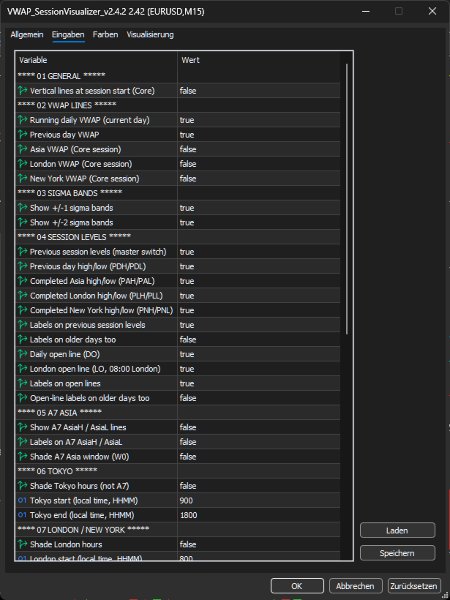Click icon beside Running daily VWAP
The height and width of the screenshot is (600, 450).
(x=23, y=120)
